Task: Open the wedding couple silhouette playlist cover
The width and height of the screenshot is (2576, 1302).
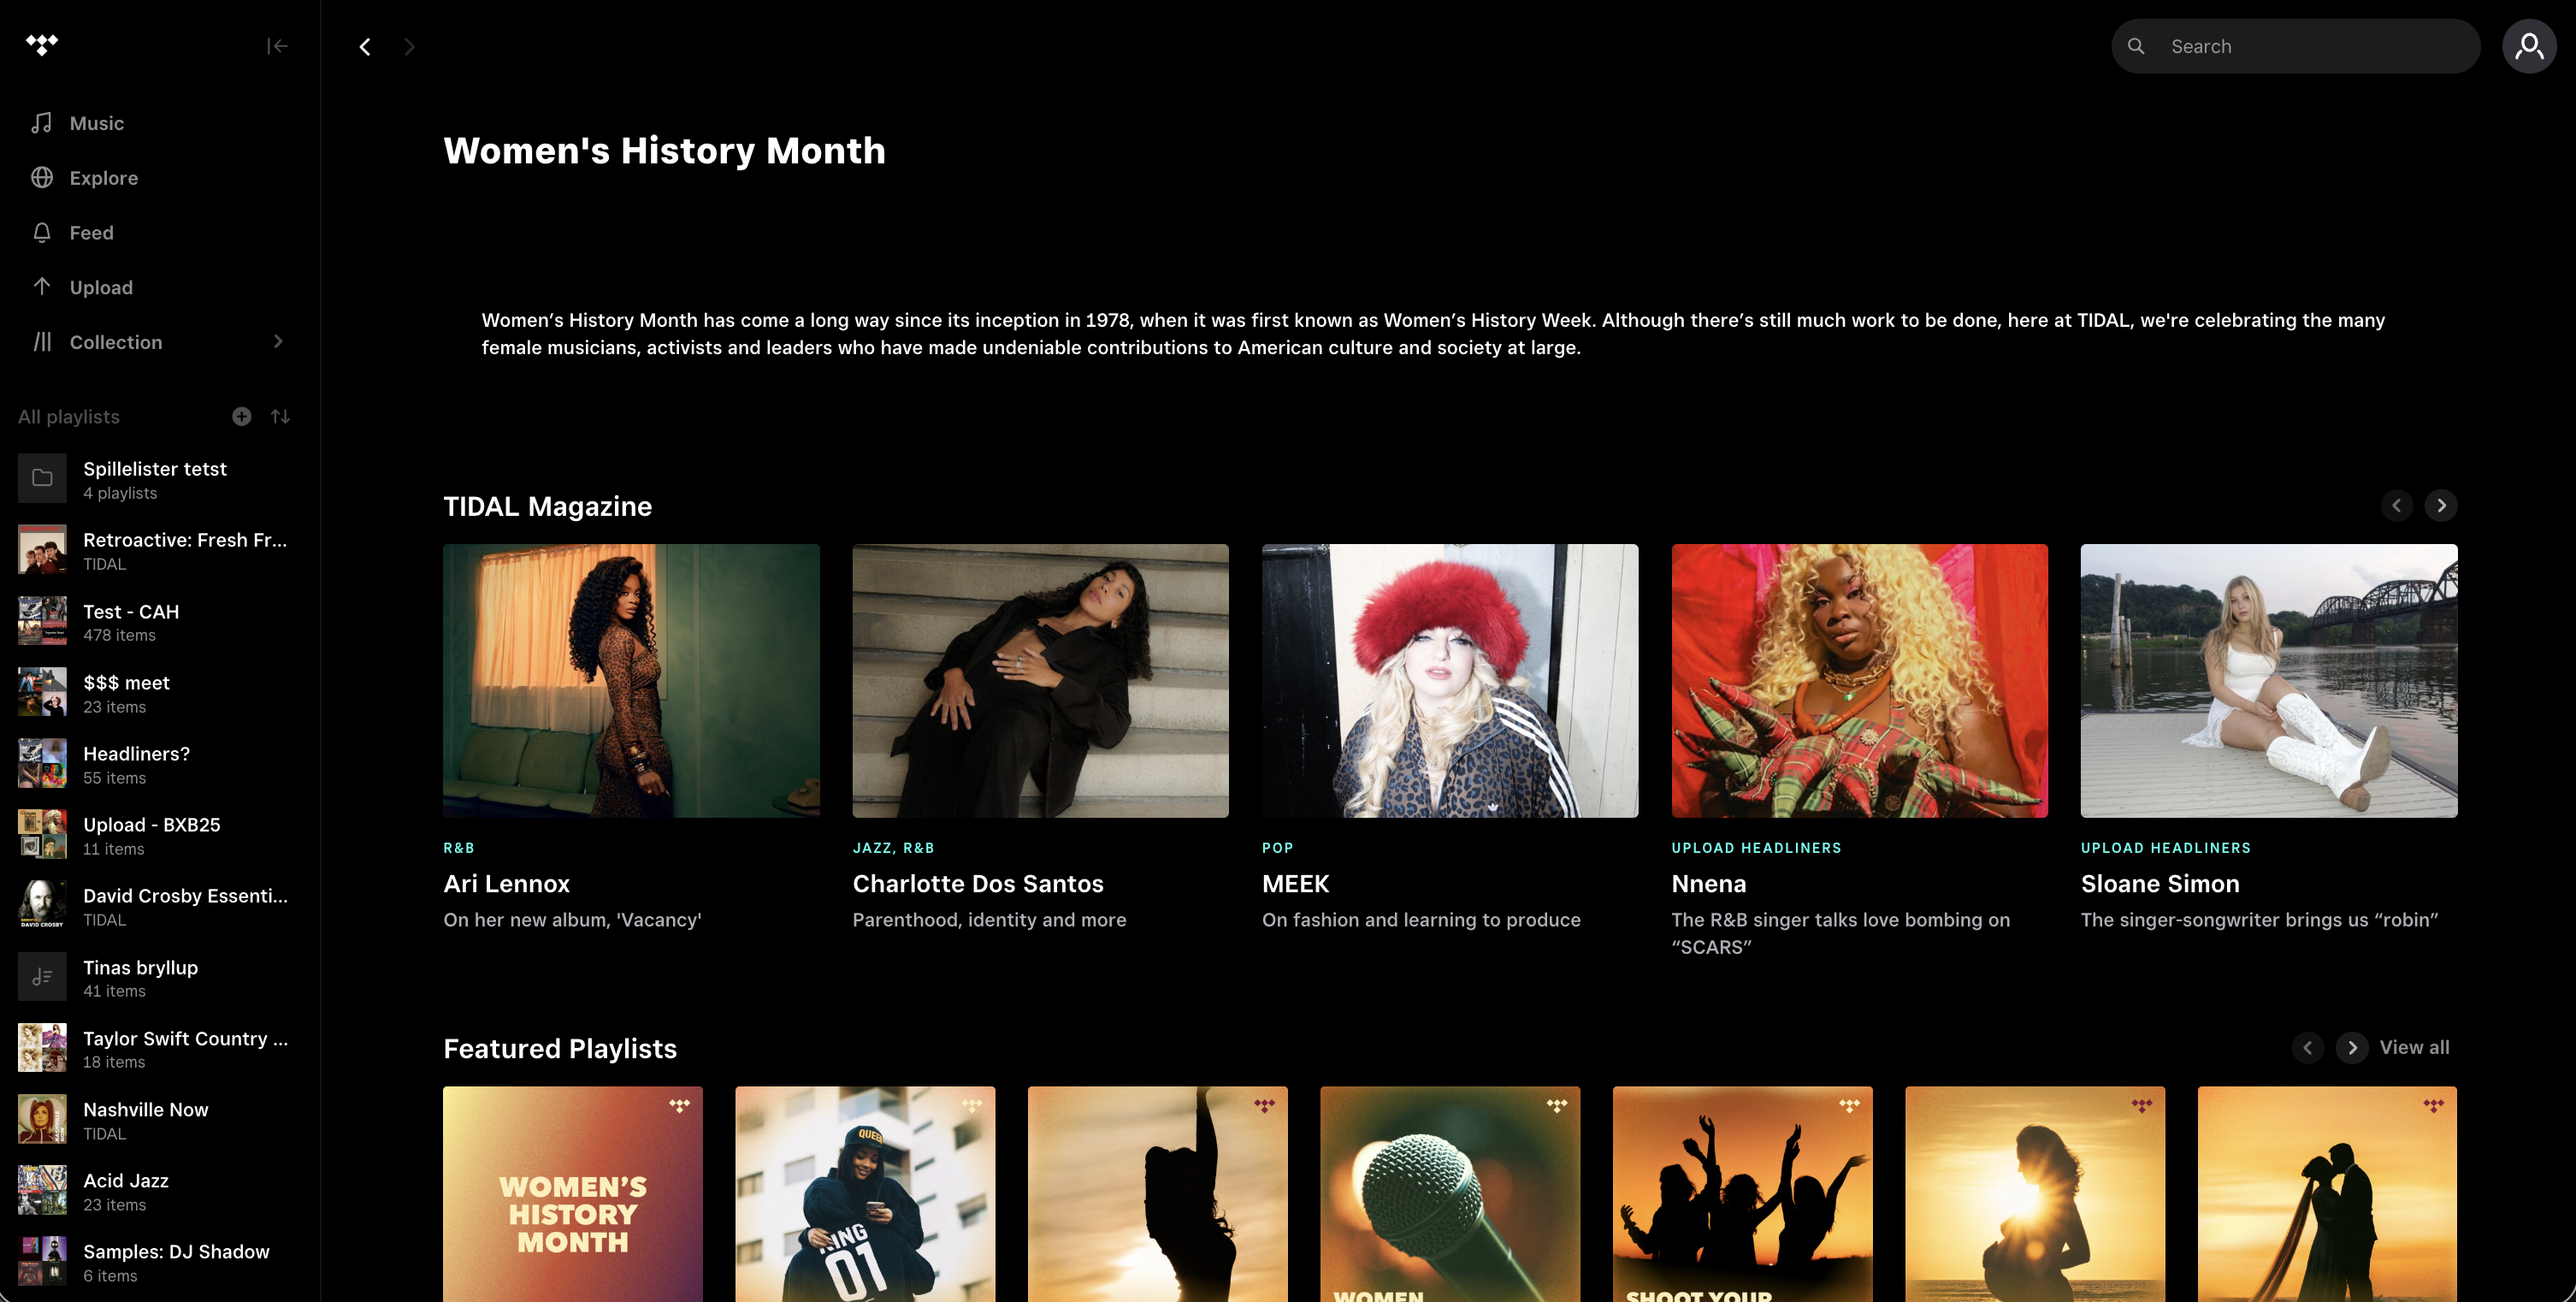Action: (x=2327, y=1194)
